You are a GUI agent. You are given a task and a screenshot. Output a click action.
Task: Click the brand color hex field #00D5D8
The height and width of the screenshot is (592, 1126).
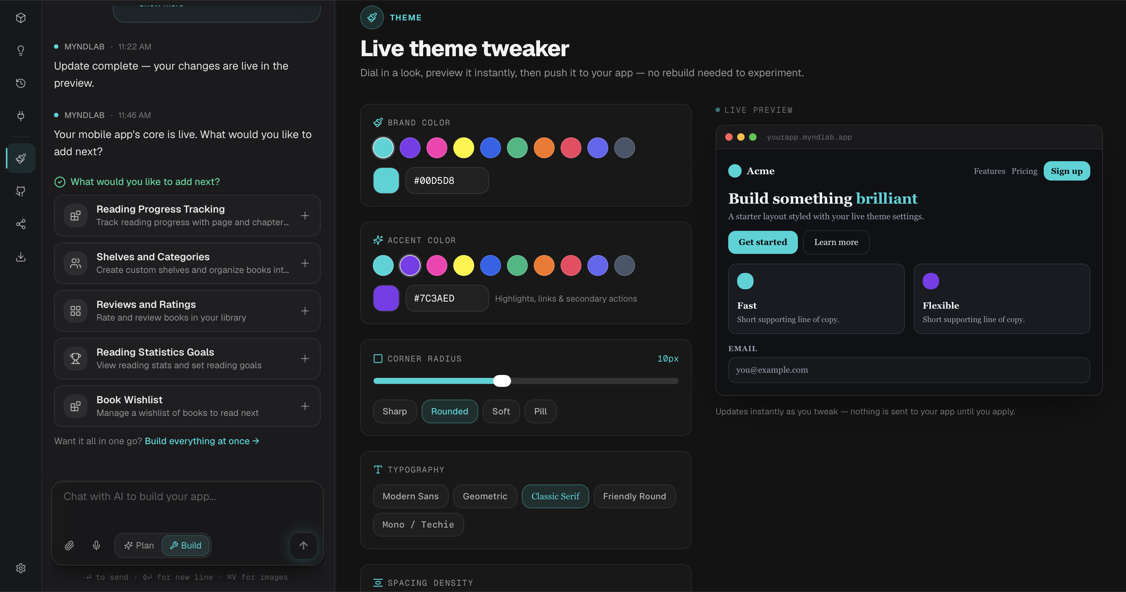click(447, 181)
